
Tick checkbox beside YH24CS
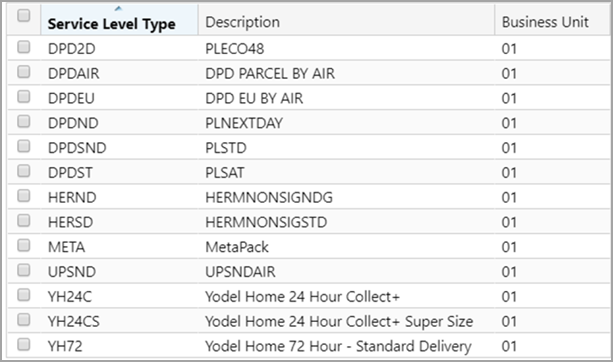(24, 320)
